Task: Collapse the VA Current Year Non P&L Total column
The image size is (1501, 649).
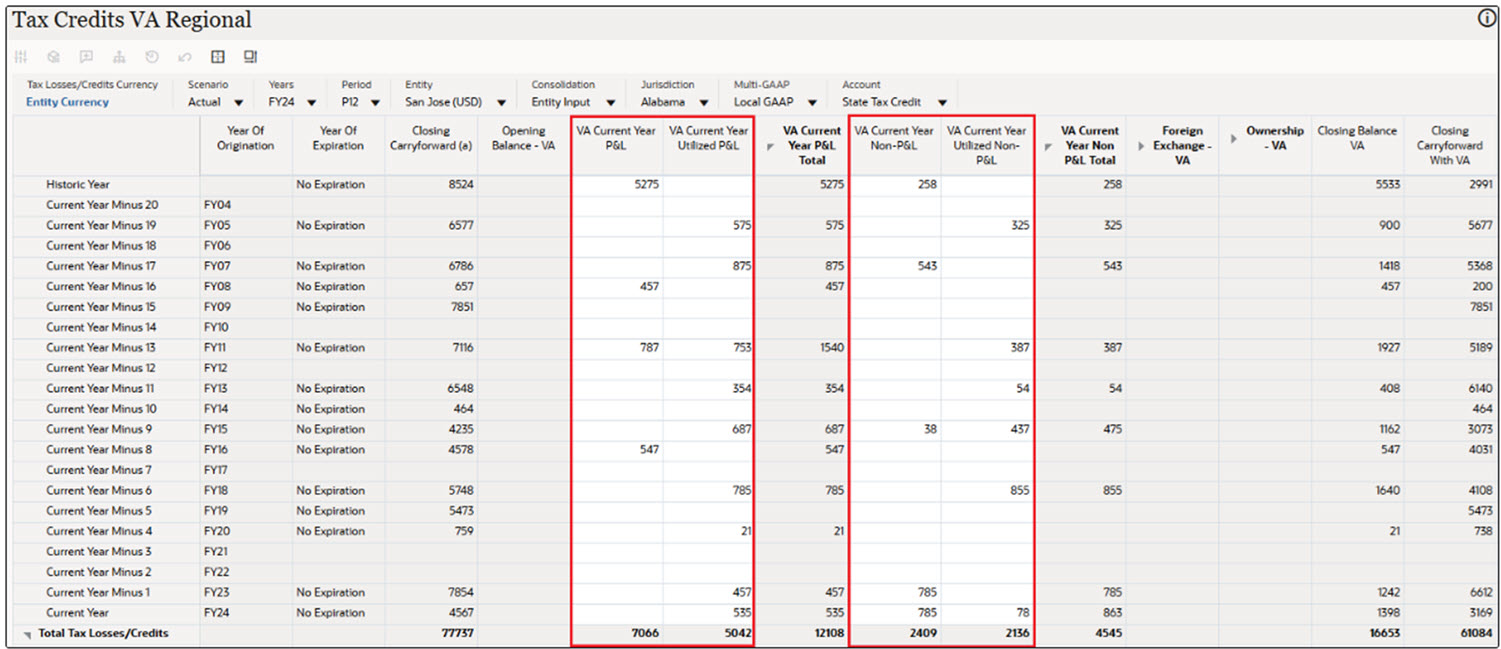Action: [1046, 146]
